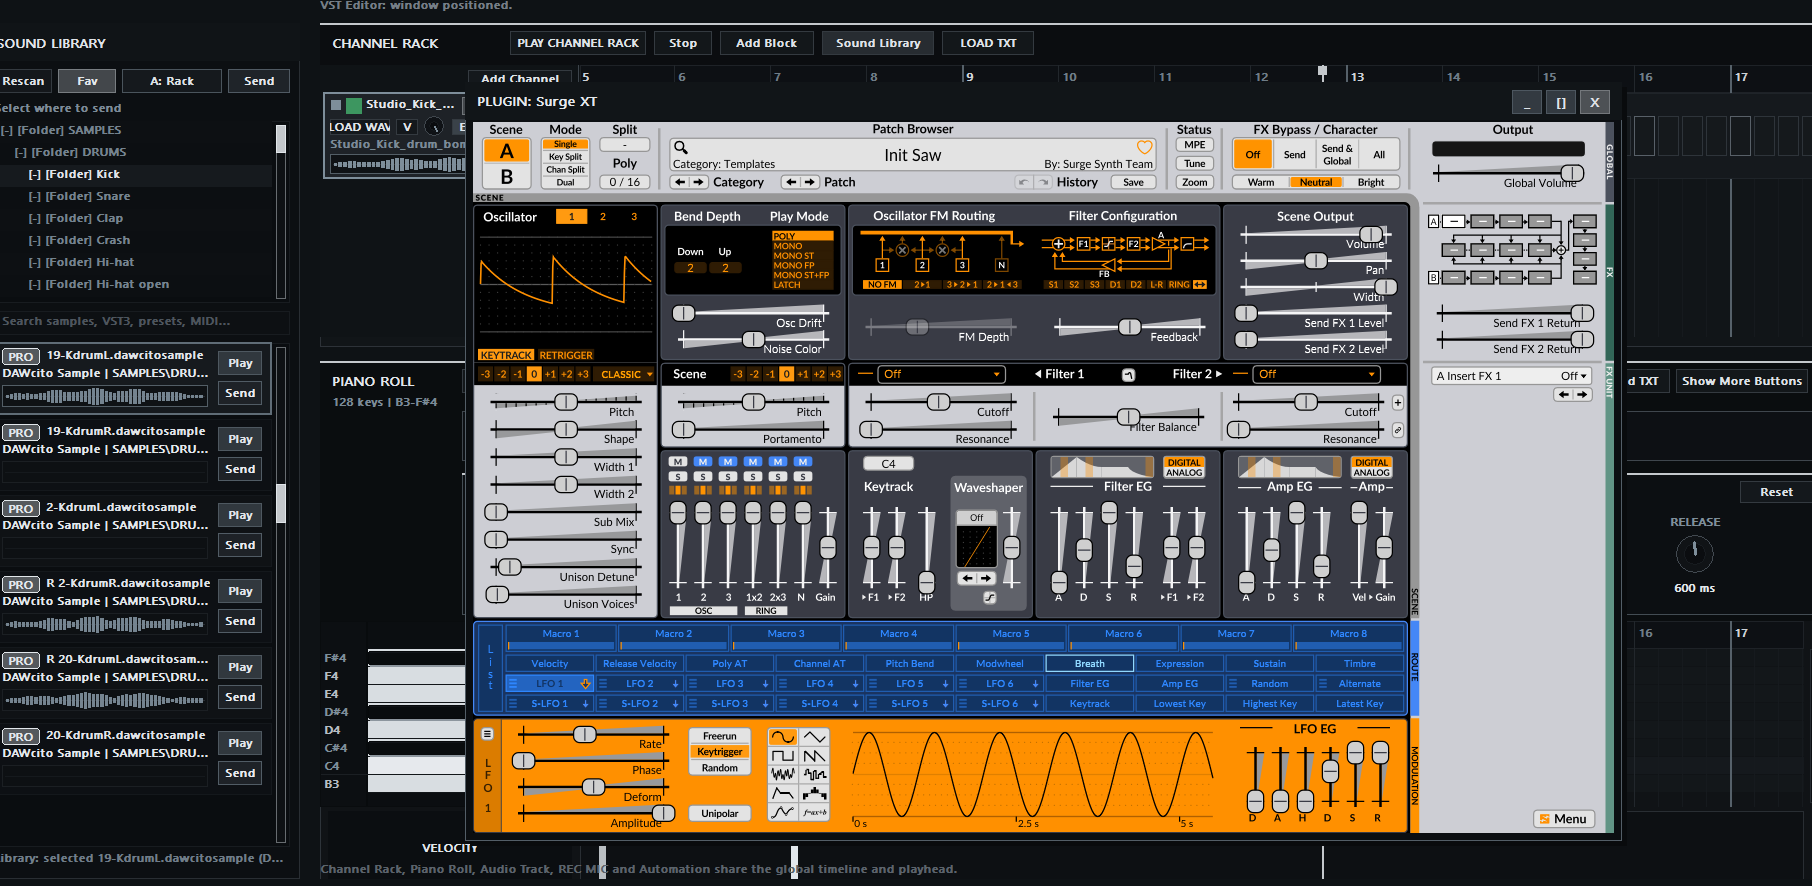Click the undo arrow next to History

click(x=1023, y=182)
